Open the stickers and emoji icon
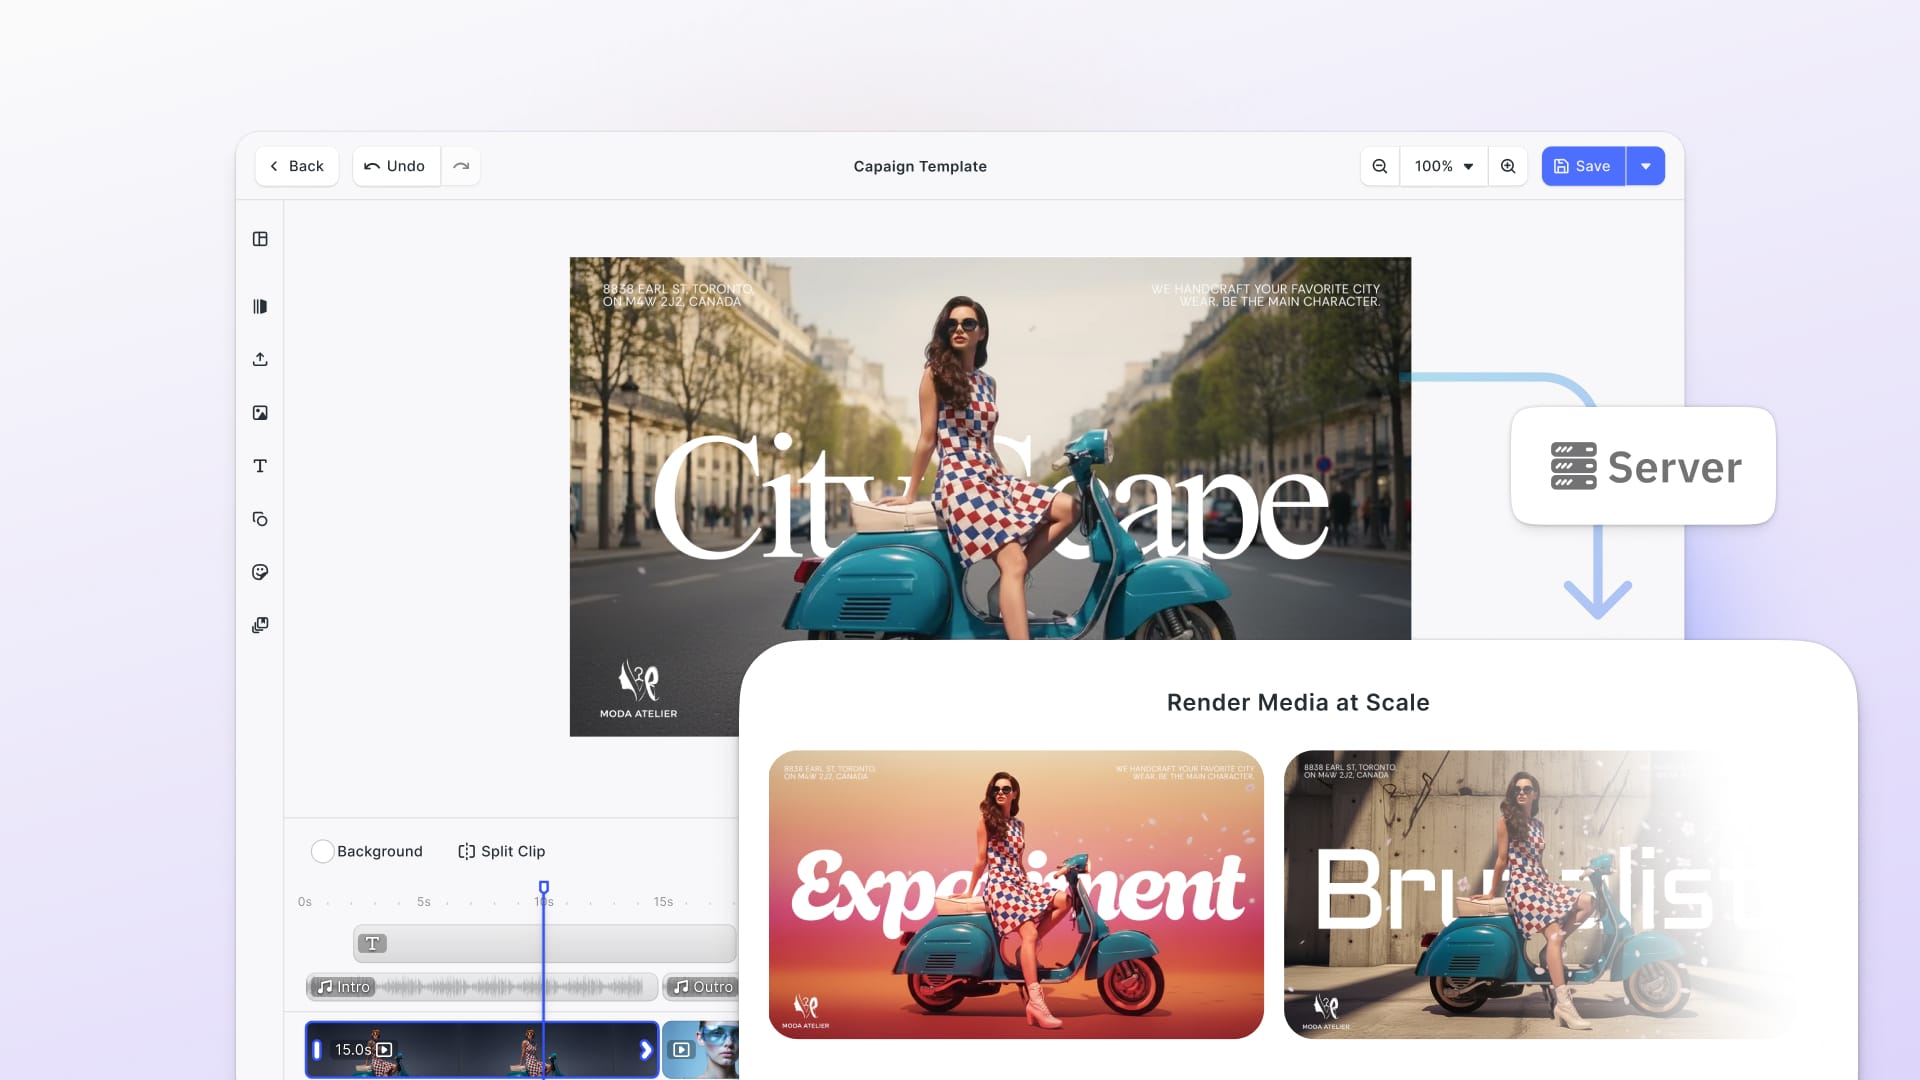 260,572
